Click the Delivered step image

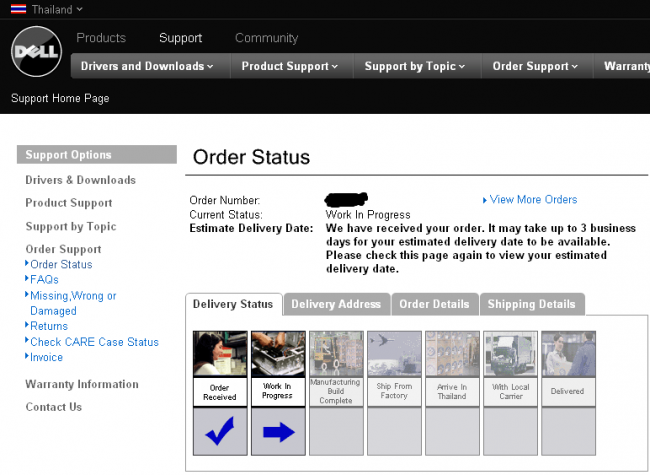pos(568,354)
